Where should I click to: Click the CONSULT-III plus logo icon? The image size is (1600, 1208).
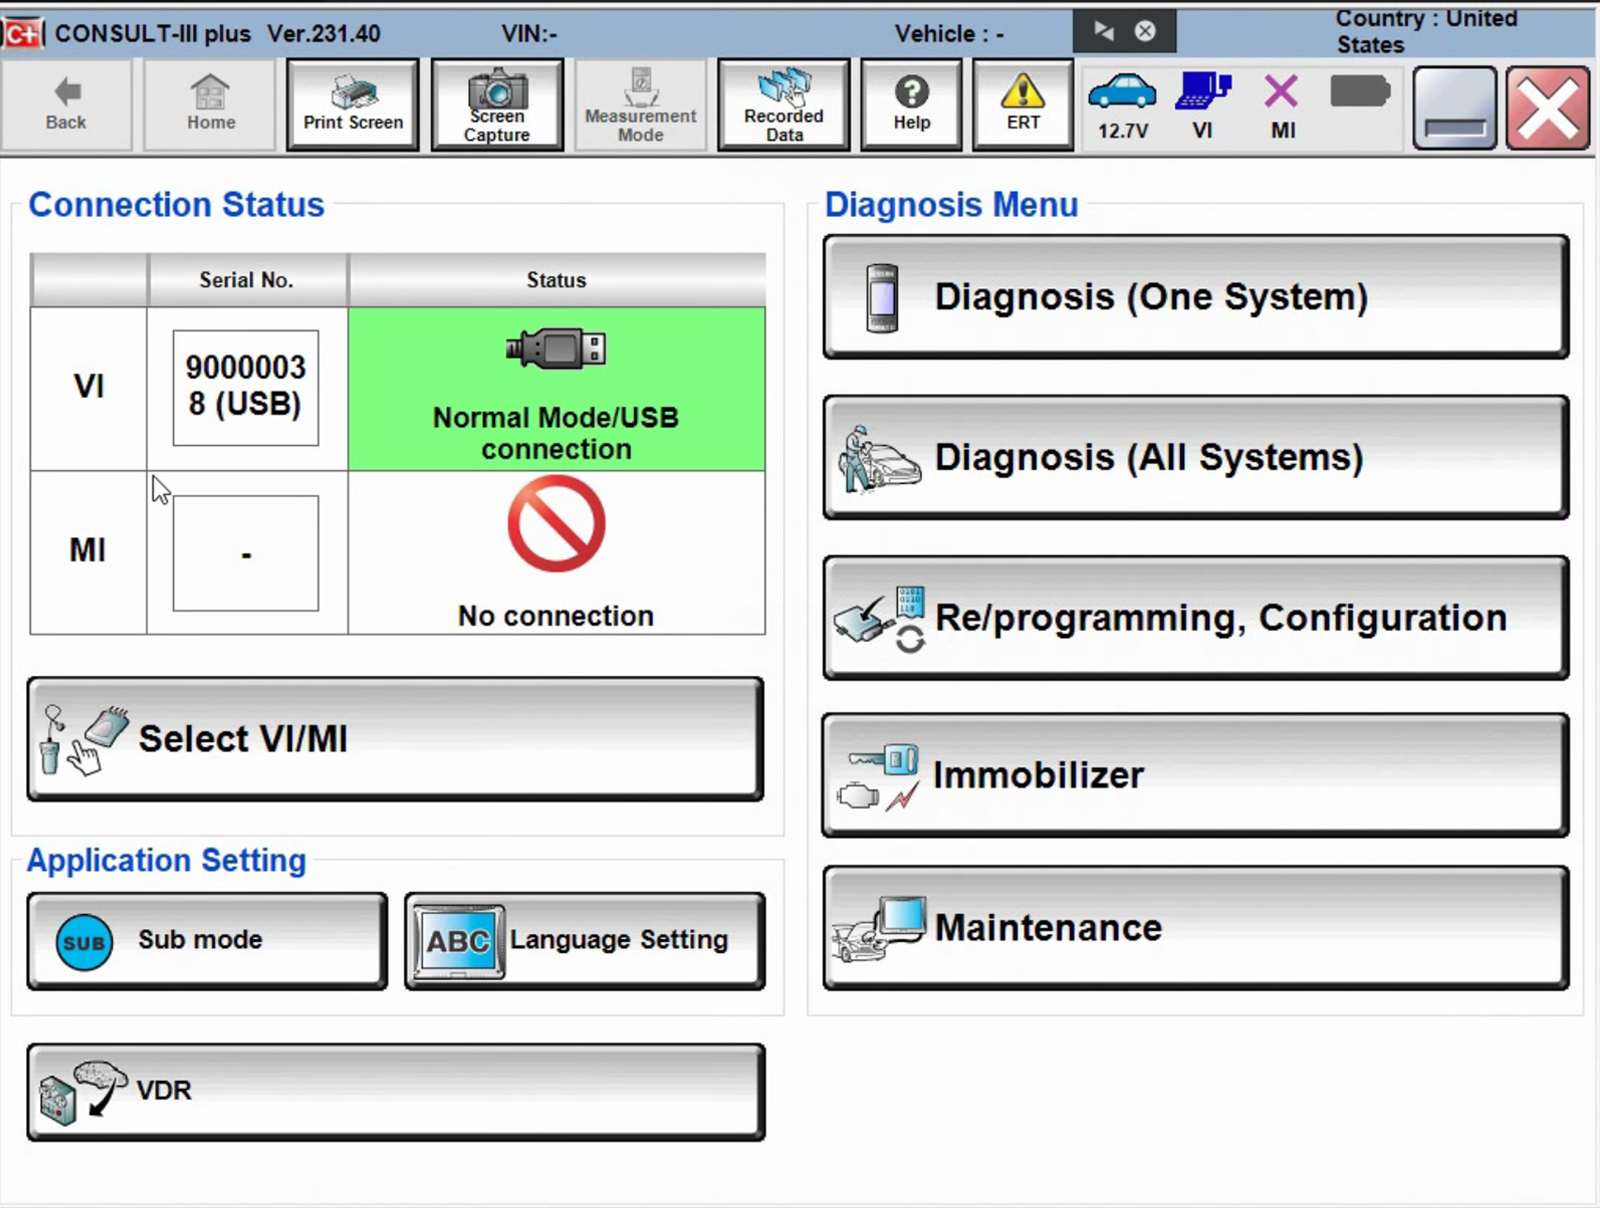point(22,33)
